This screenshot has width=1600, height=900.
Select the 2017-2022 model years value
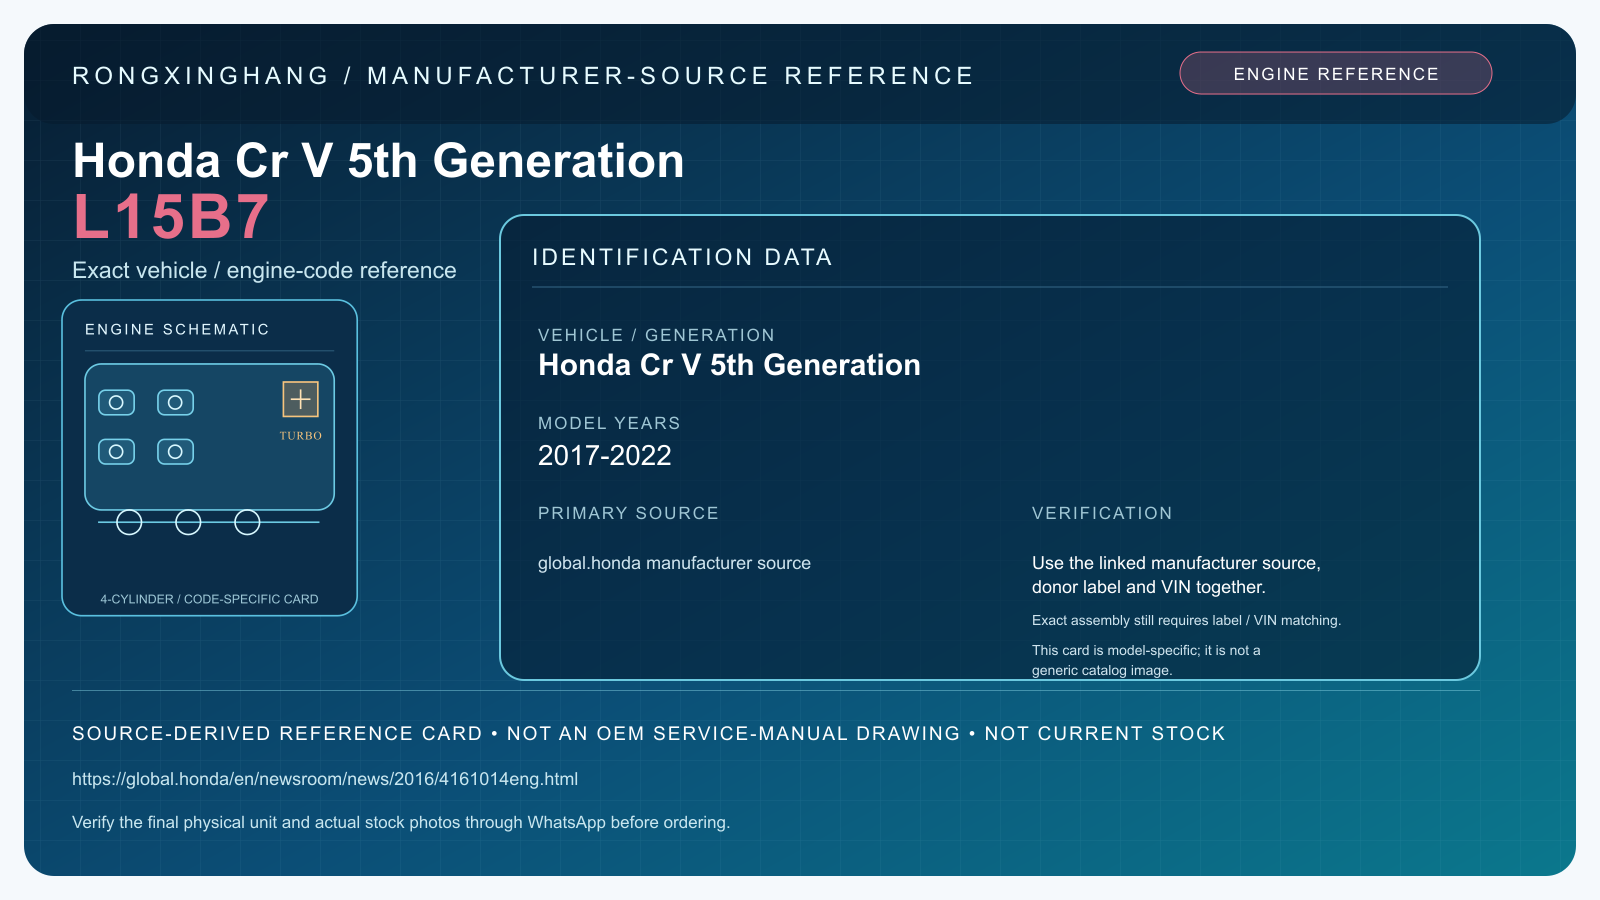coord(605,456)
